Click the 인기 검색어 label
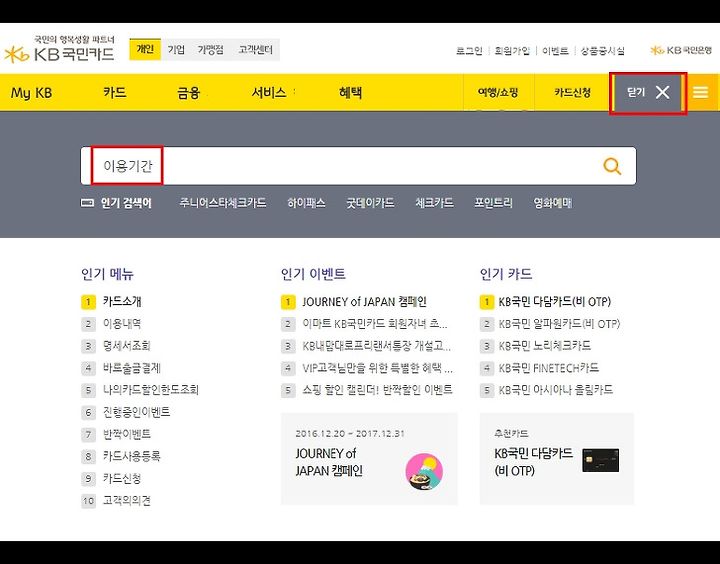 tap(126, 203)
